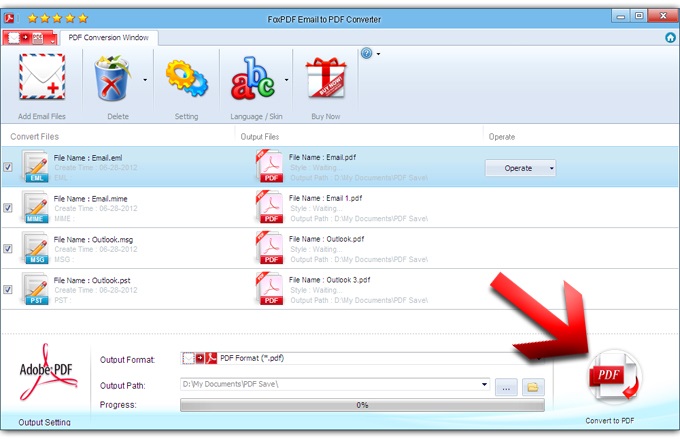Click the MIME file icon for Email.mime
The image size is (680, 439).
coord(35,207)
